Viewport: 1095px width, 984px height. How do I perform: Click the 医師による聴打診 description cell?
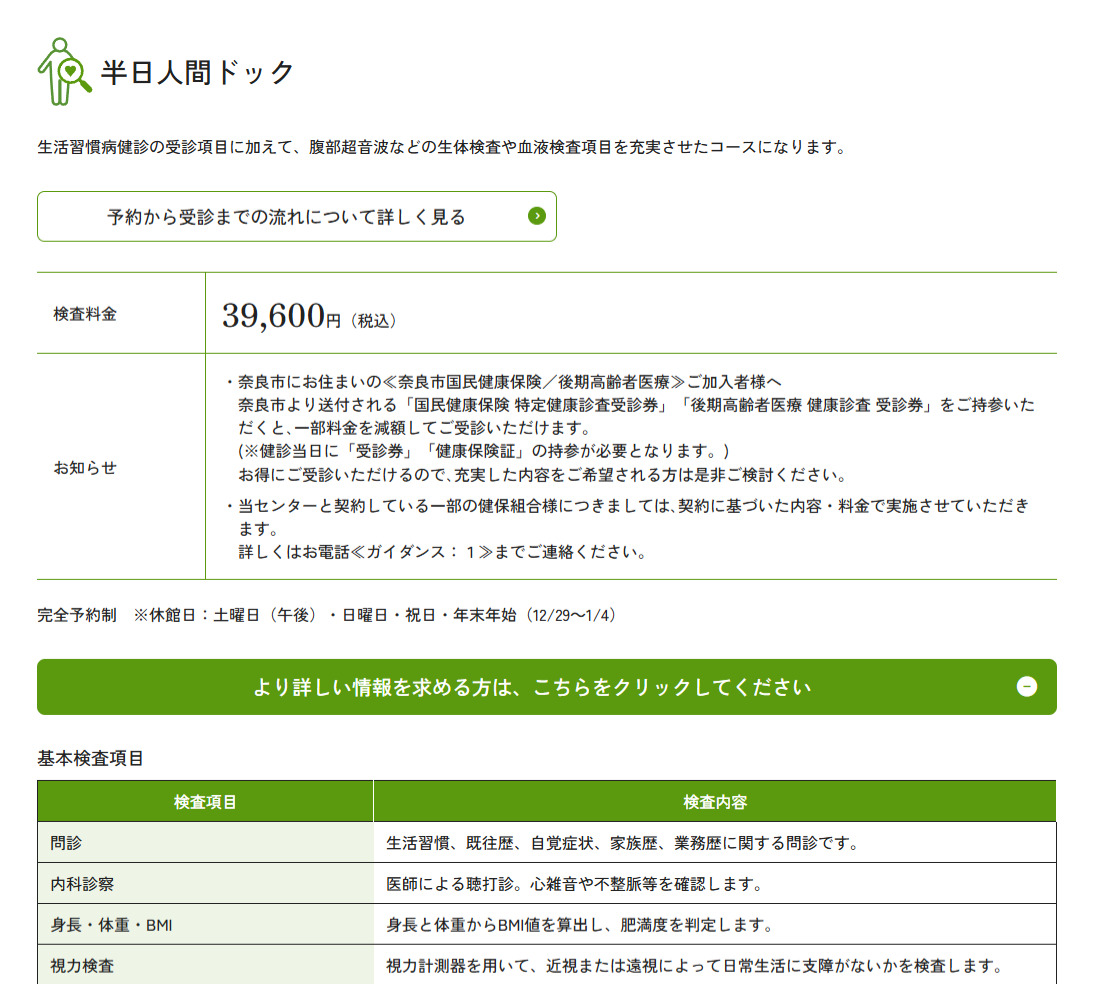click(574, 884)
